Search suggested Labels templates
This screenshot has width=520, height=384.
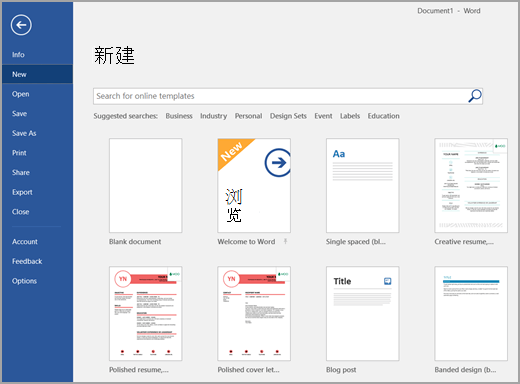350,116
